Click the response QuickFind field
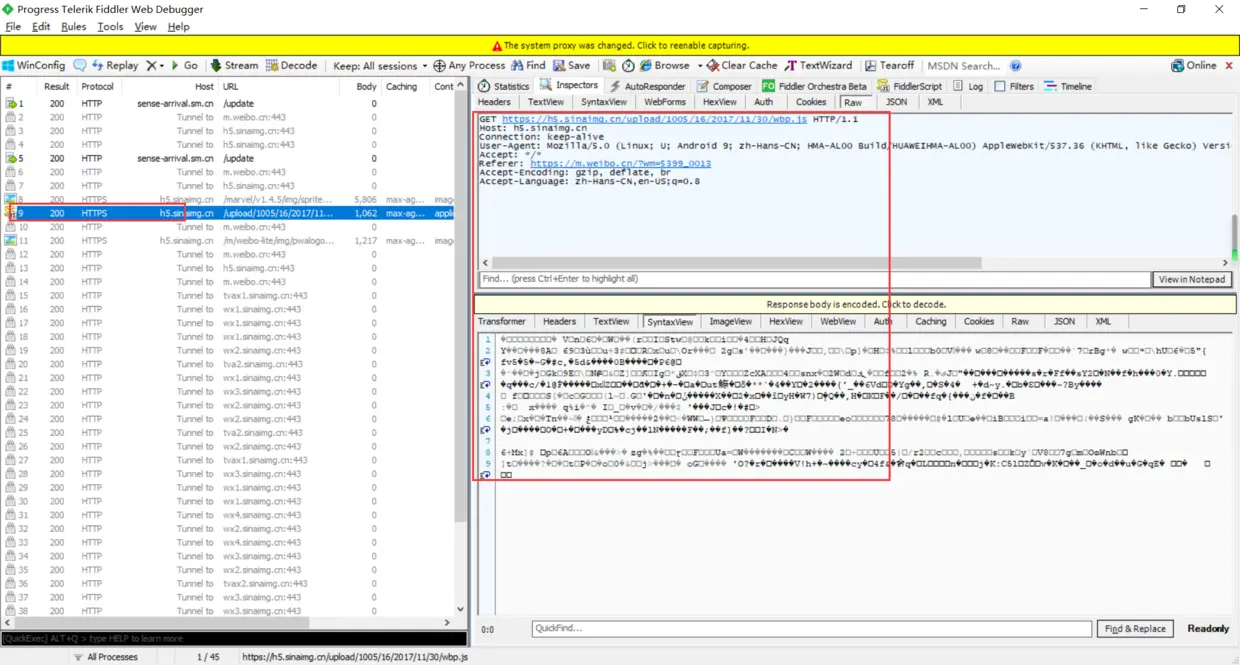The height and width of the screenshot is (665, 1240). click(811, 629)
